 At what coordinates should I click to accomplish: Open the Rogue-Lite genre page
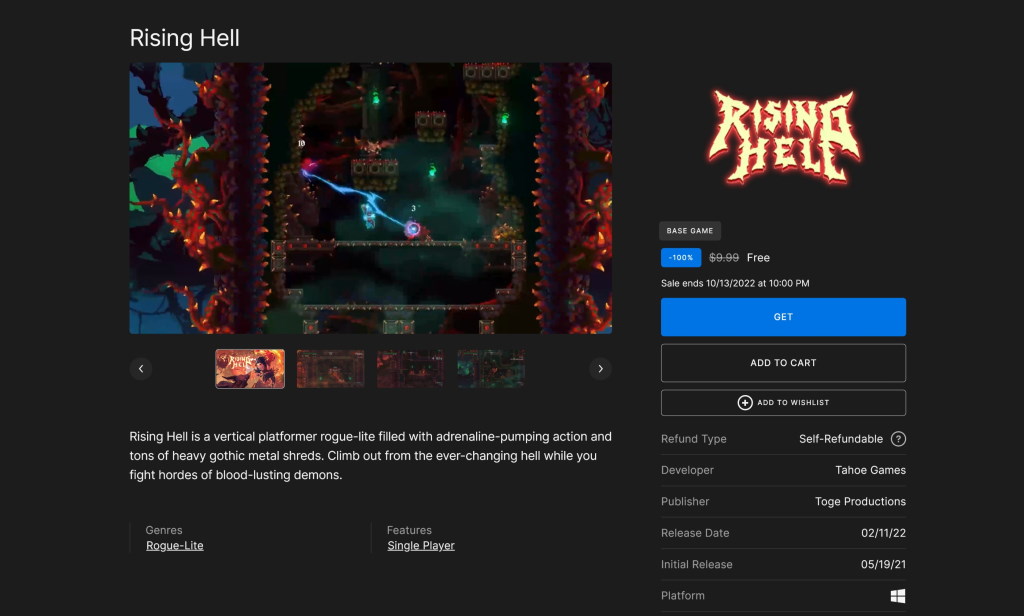(x=172, y=545)
